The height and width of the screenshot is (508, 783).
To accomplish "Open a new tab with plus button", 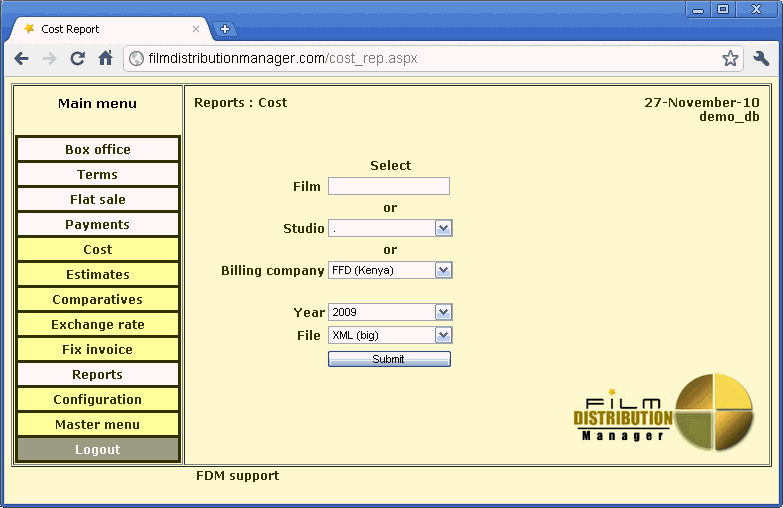I will point(224,29).
